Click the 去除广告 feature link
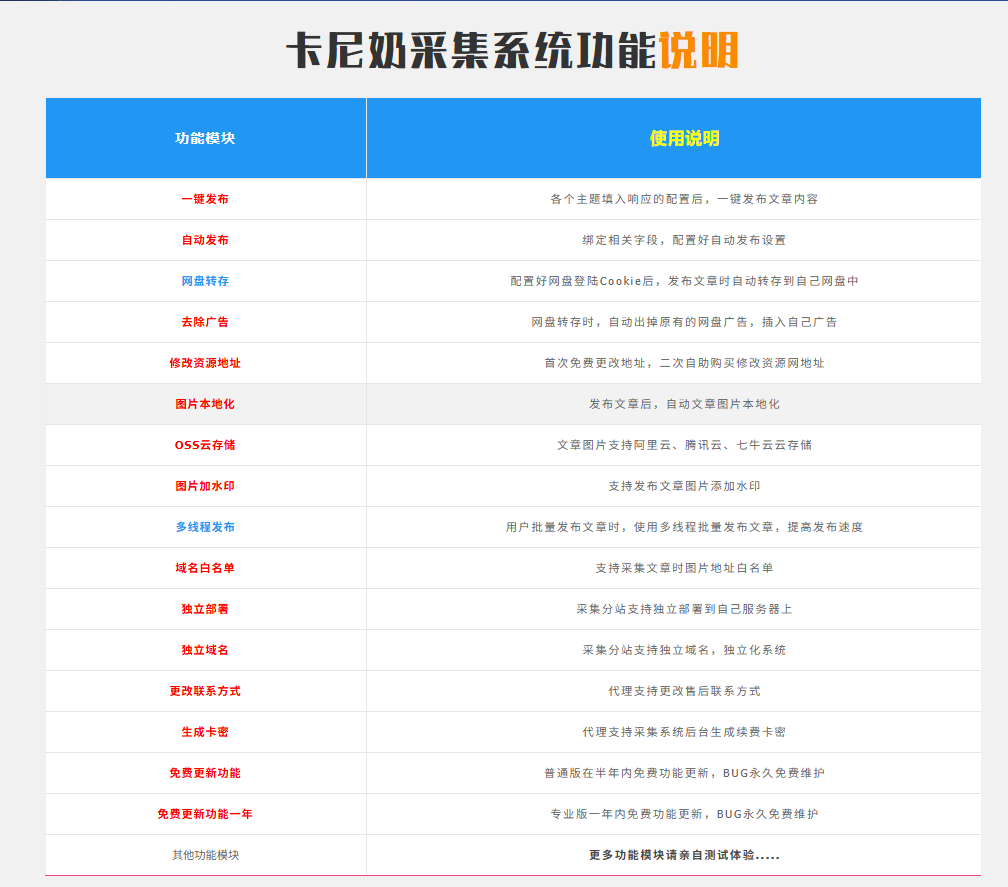 pyautogui.click(x=205, y=321)
